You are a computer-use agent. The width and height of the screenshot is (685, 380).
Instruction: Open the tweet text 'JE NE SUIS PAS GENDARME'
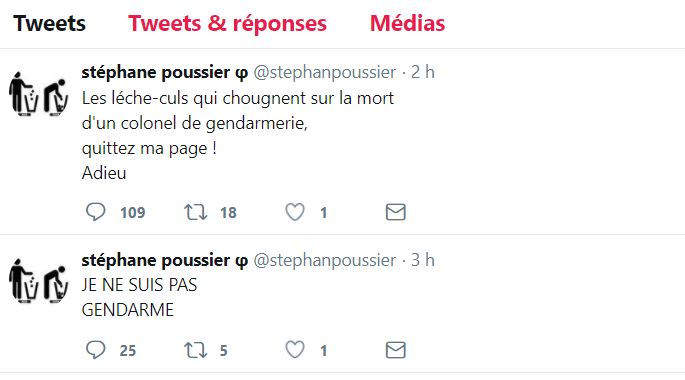[x=139, y=297]
